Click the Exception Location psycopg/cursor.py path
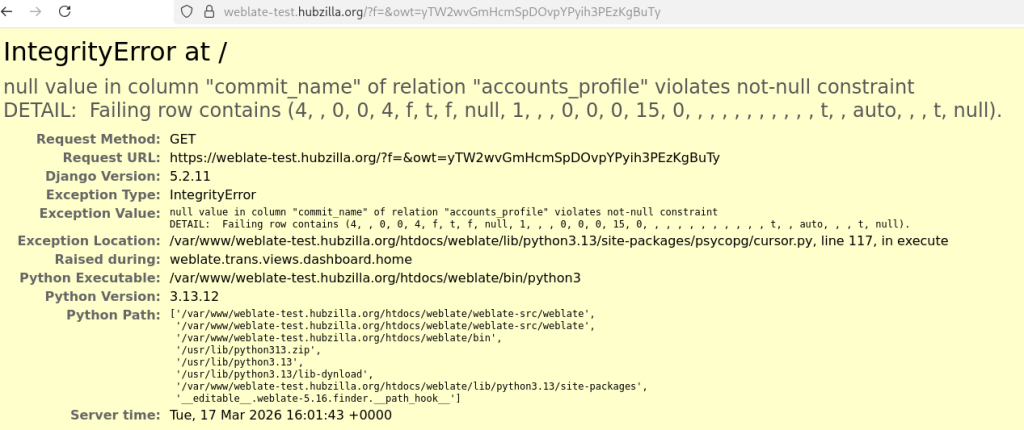This screenshot has width=1024, height=430. 558,241
